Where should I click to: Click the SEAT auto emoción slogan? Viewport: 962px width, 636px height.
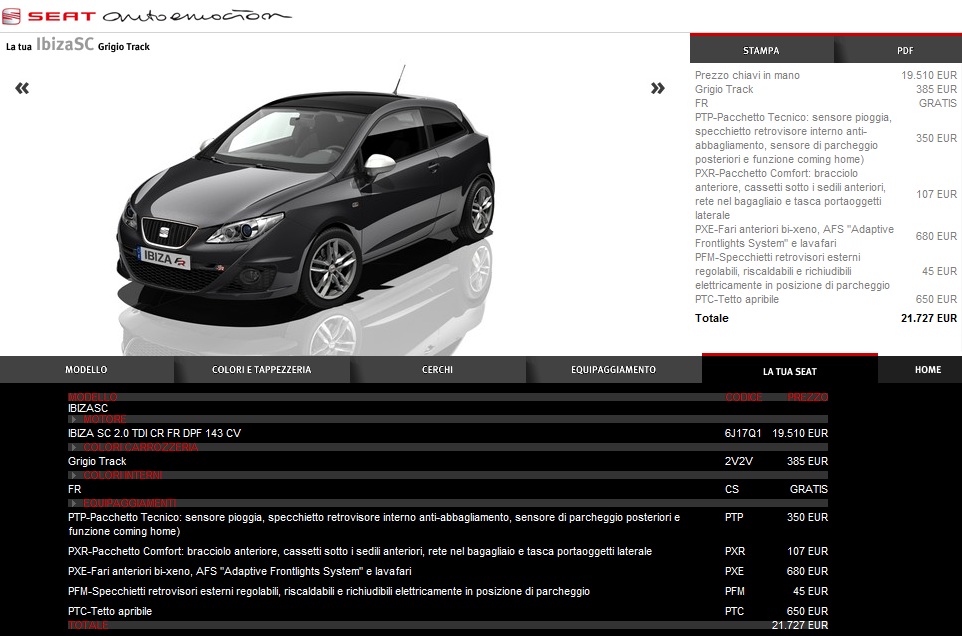(196, 16)
